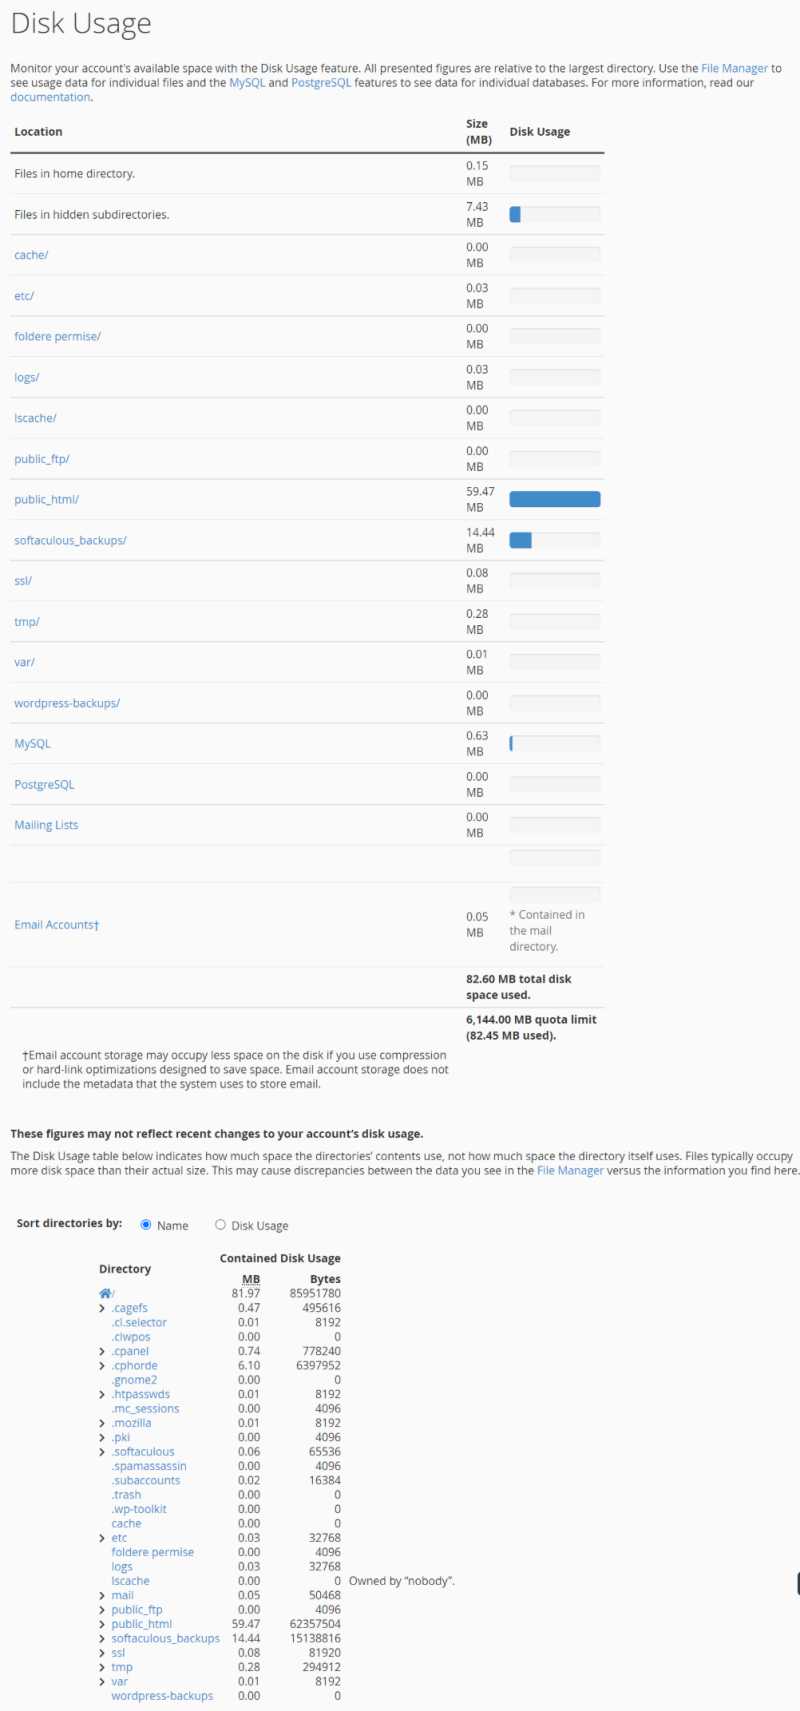Open the PostgreSQL location row link

[x=44, y=785]
